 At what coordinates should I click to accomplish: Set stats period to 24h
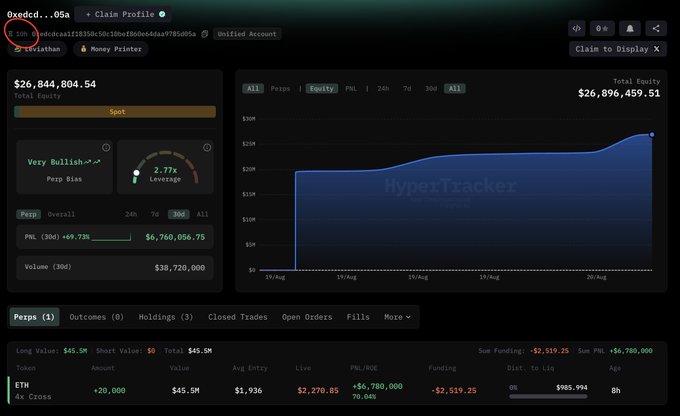tap(131, 214)
